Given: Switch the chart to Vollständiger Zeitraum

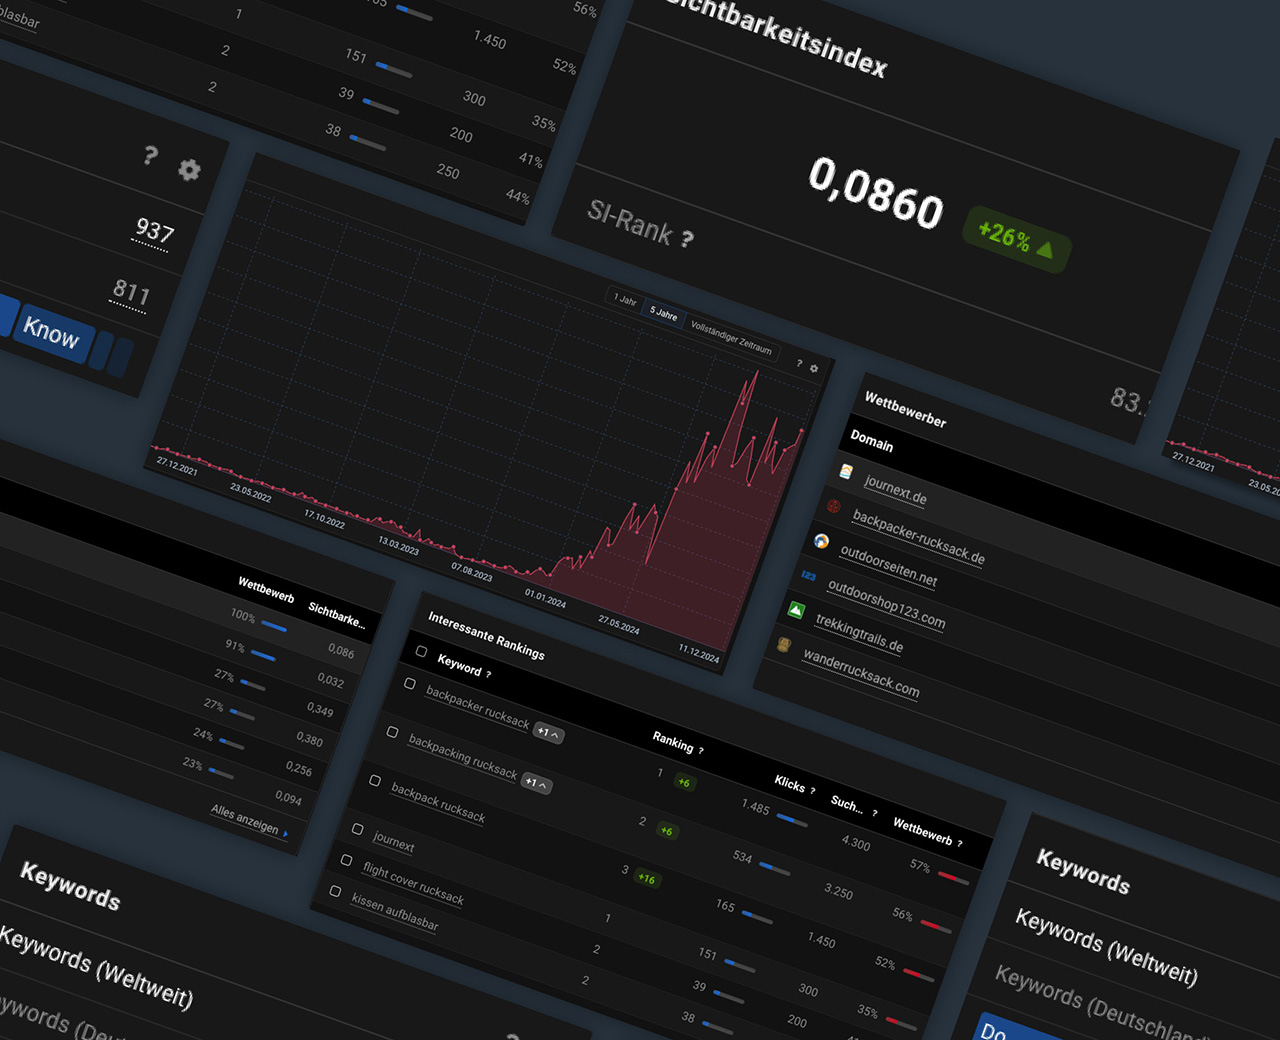Looking at the screenshot, I should [731, 338].
